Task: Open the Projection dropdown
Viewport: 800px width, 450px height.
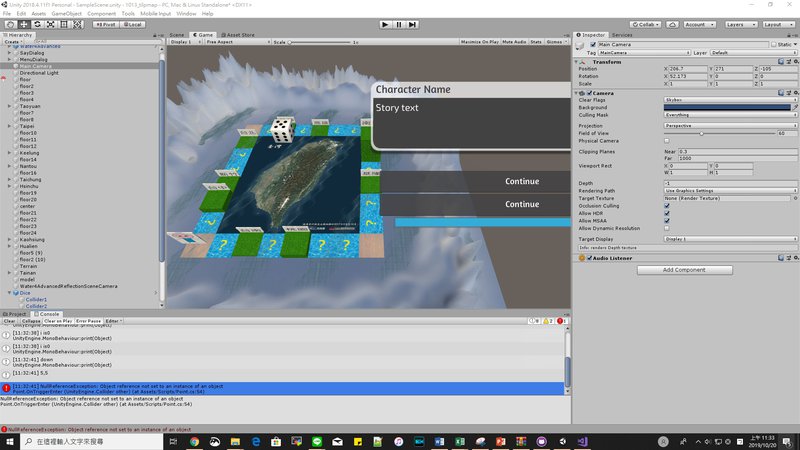Action: (730, 126)
